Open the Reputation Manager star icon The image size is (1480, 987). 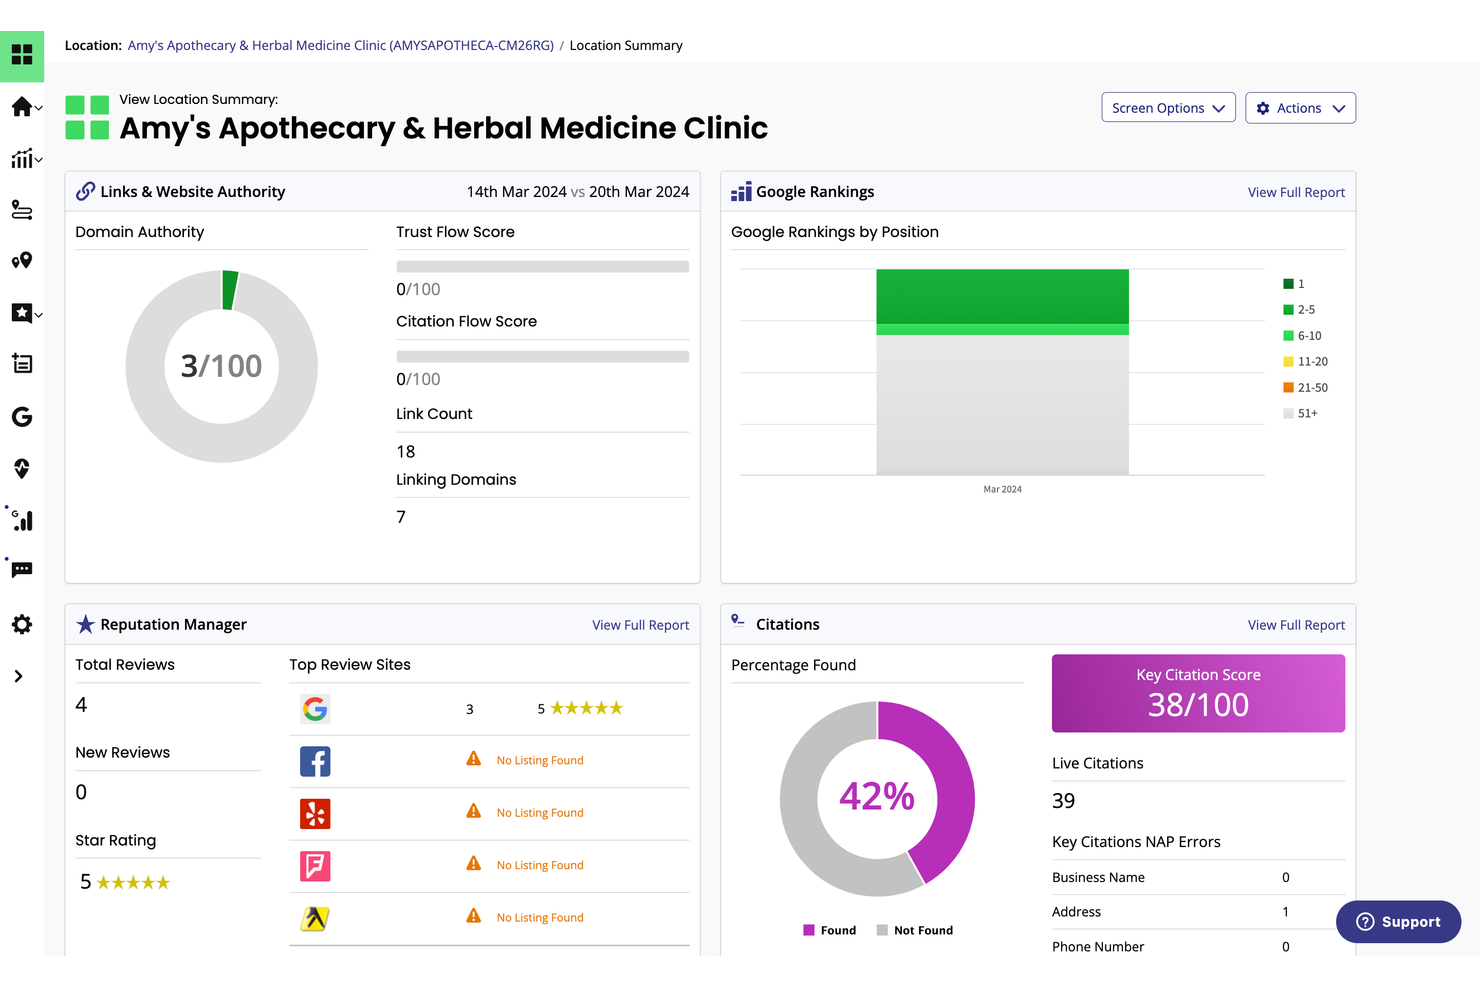pyautogui.click(x=22, y=313)
